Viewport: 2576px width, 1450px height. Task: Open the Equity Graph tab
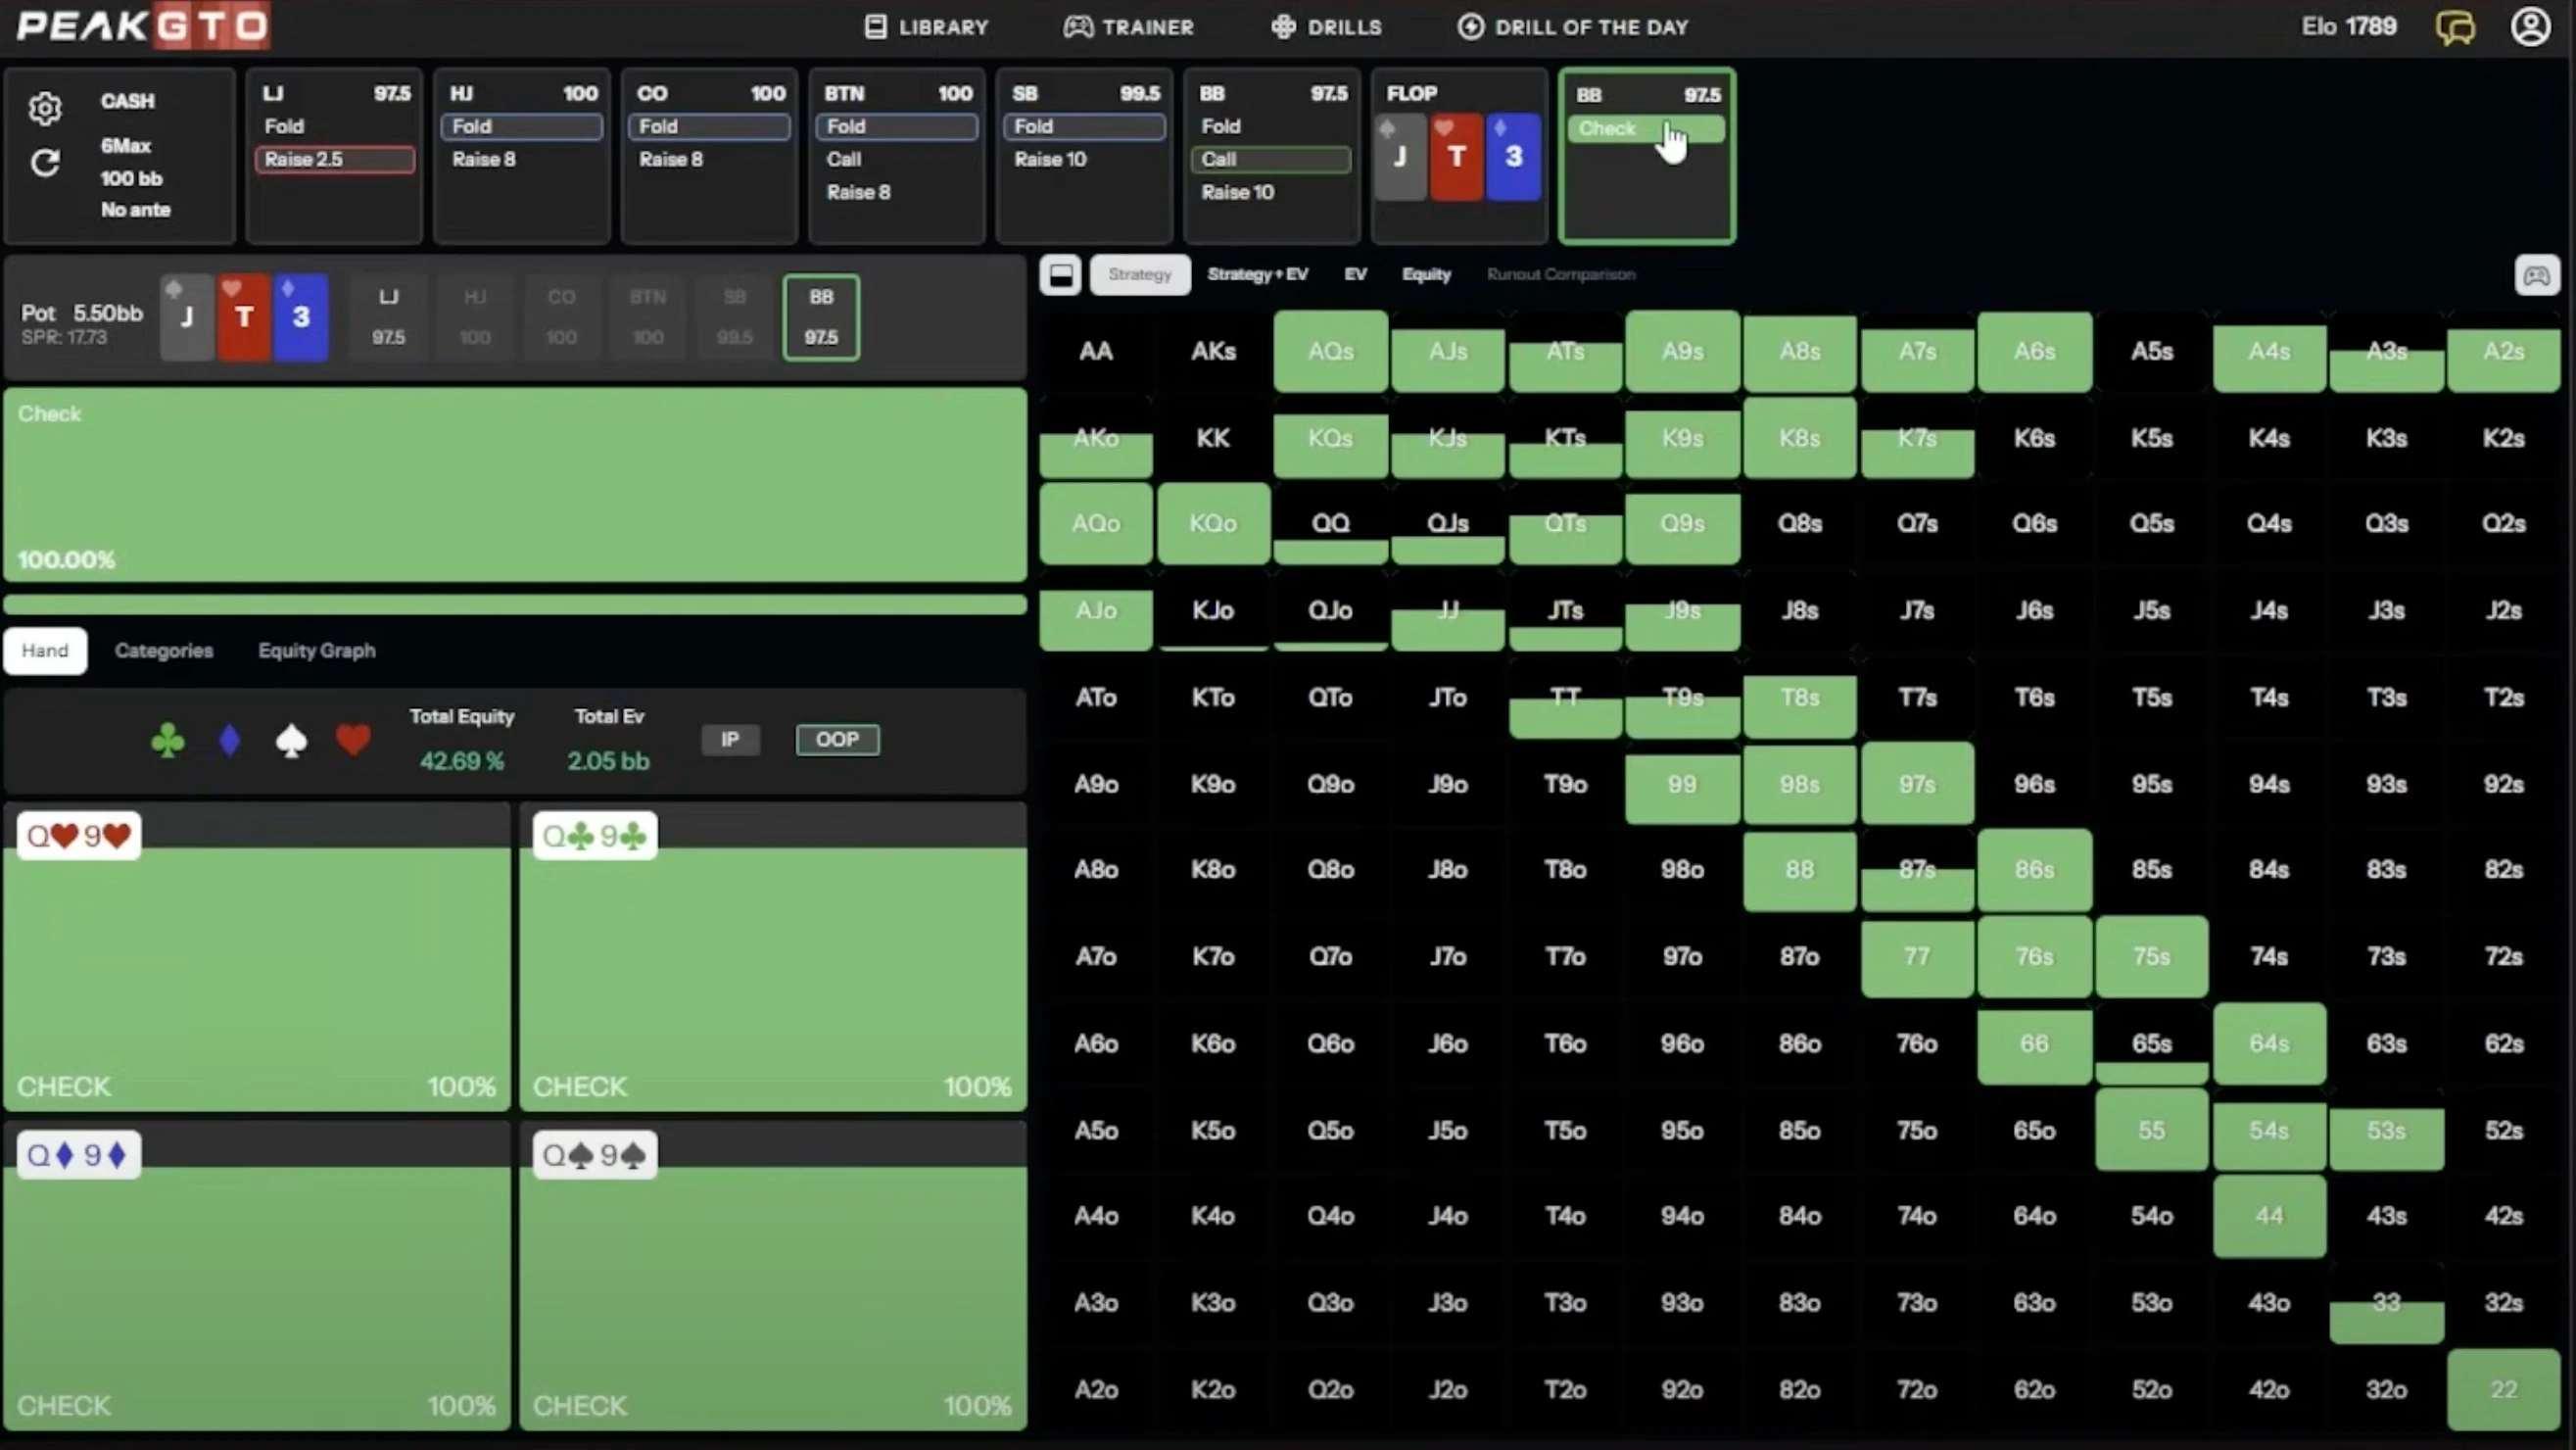point(316,651)
